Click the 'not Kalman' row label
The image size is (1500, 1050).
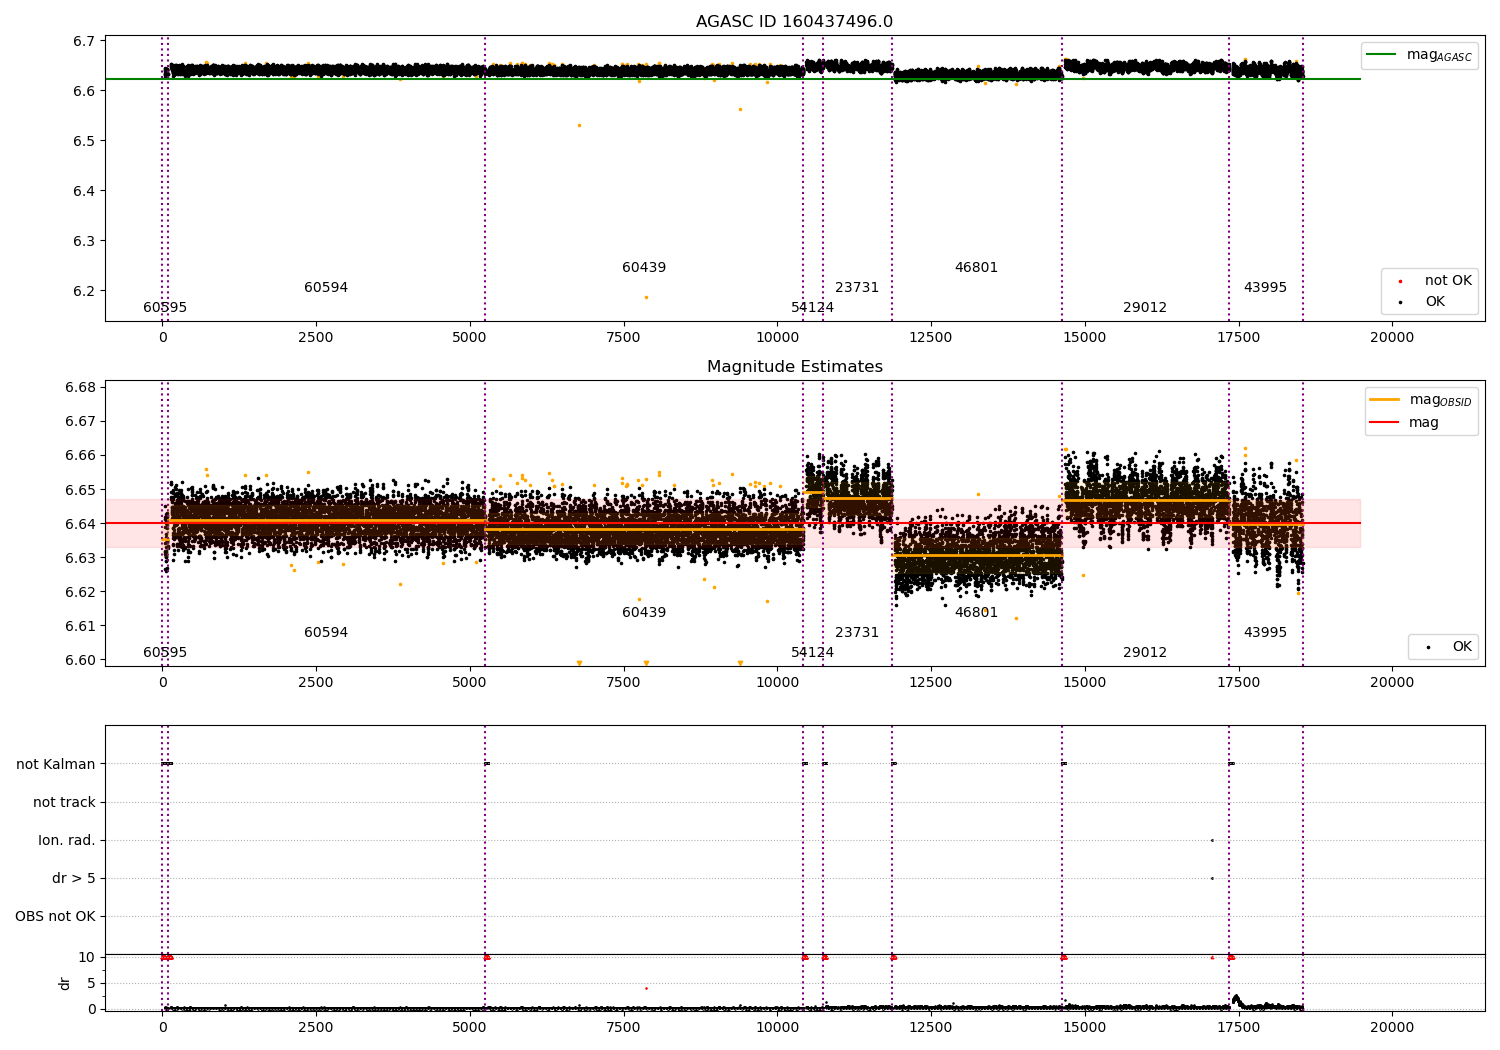pos(56,764)
